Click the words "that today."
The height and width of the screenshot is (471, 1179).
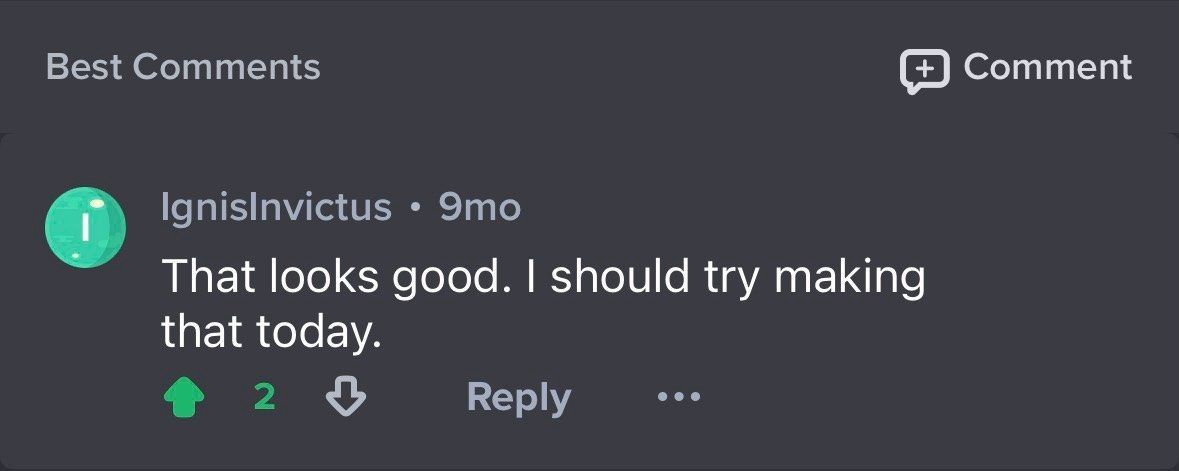271,332
